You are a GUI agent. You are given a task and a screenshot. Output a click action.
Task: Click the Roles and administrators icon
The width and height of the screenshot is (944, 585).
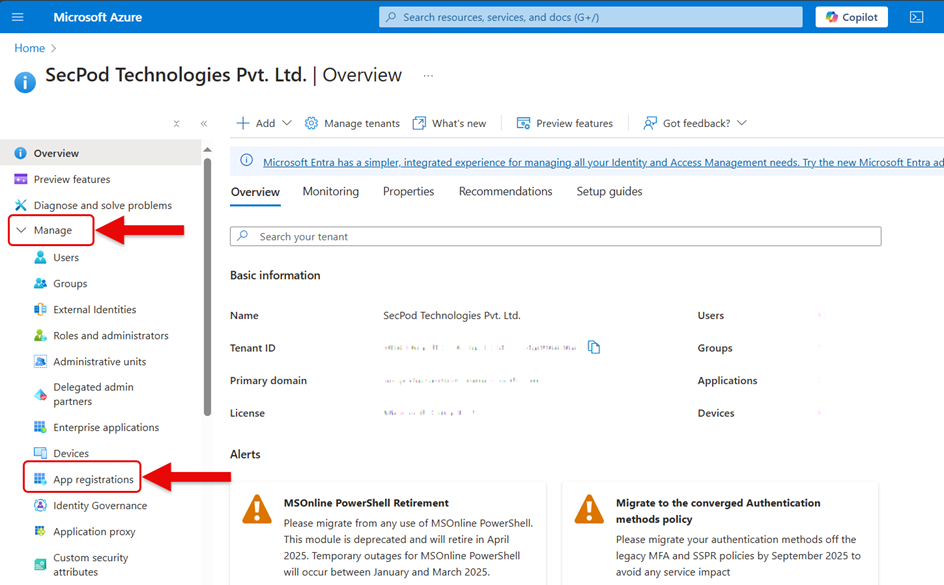click(40, 335)
